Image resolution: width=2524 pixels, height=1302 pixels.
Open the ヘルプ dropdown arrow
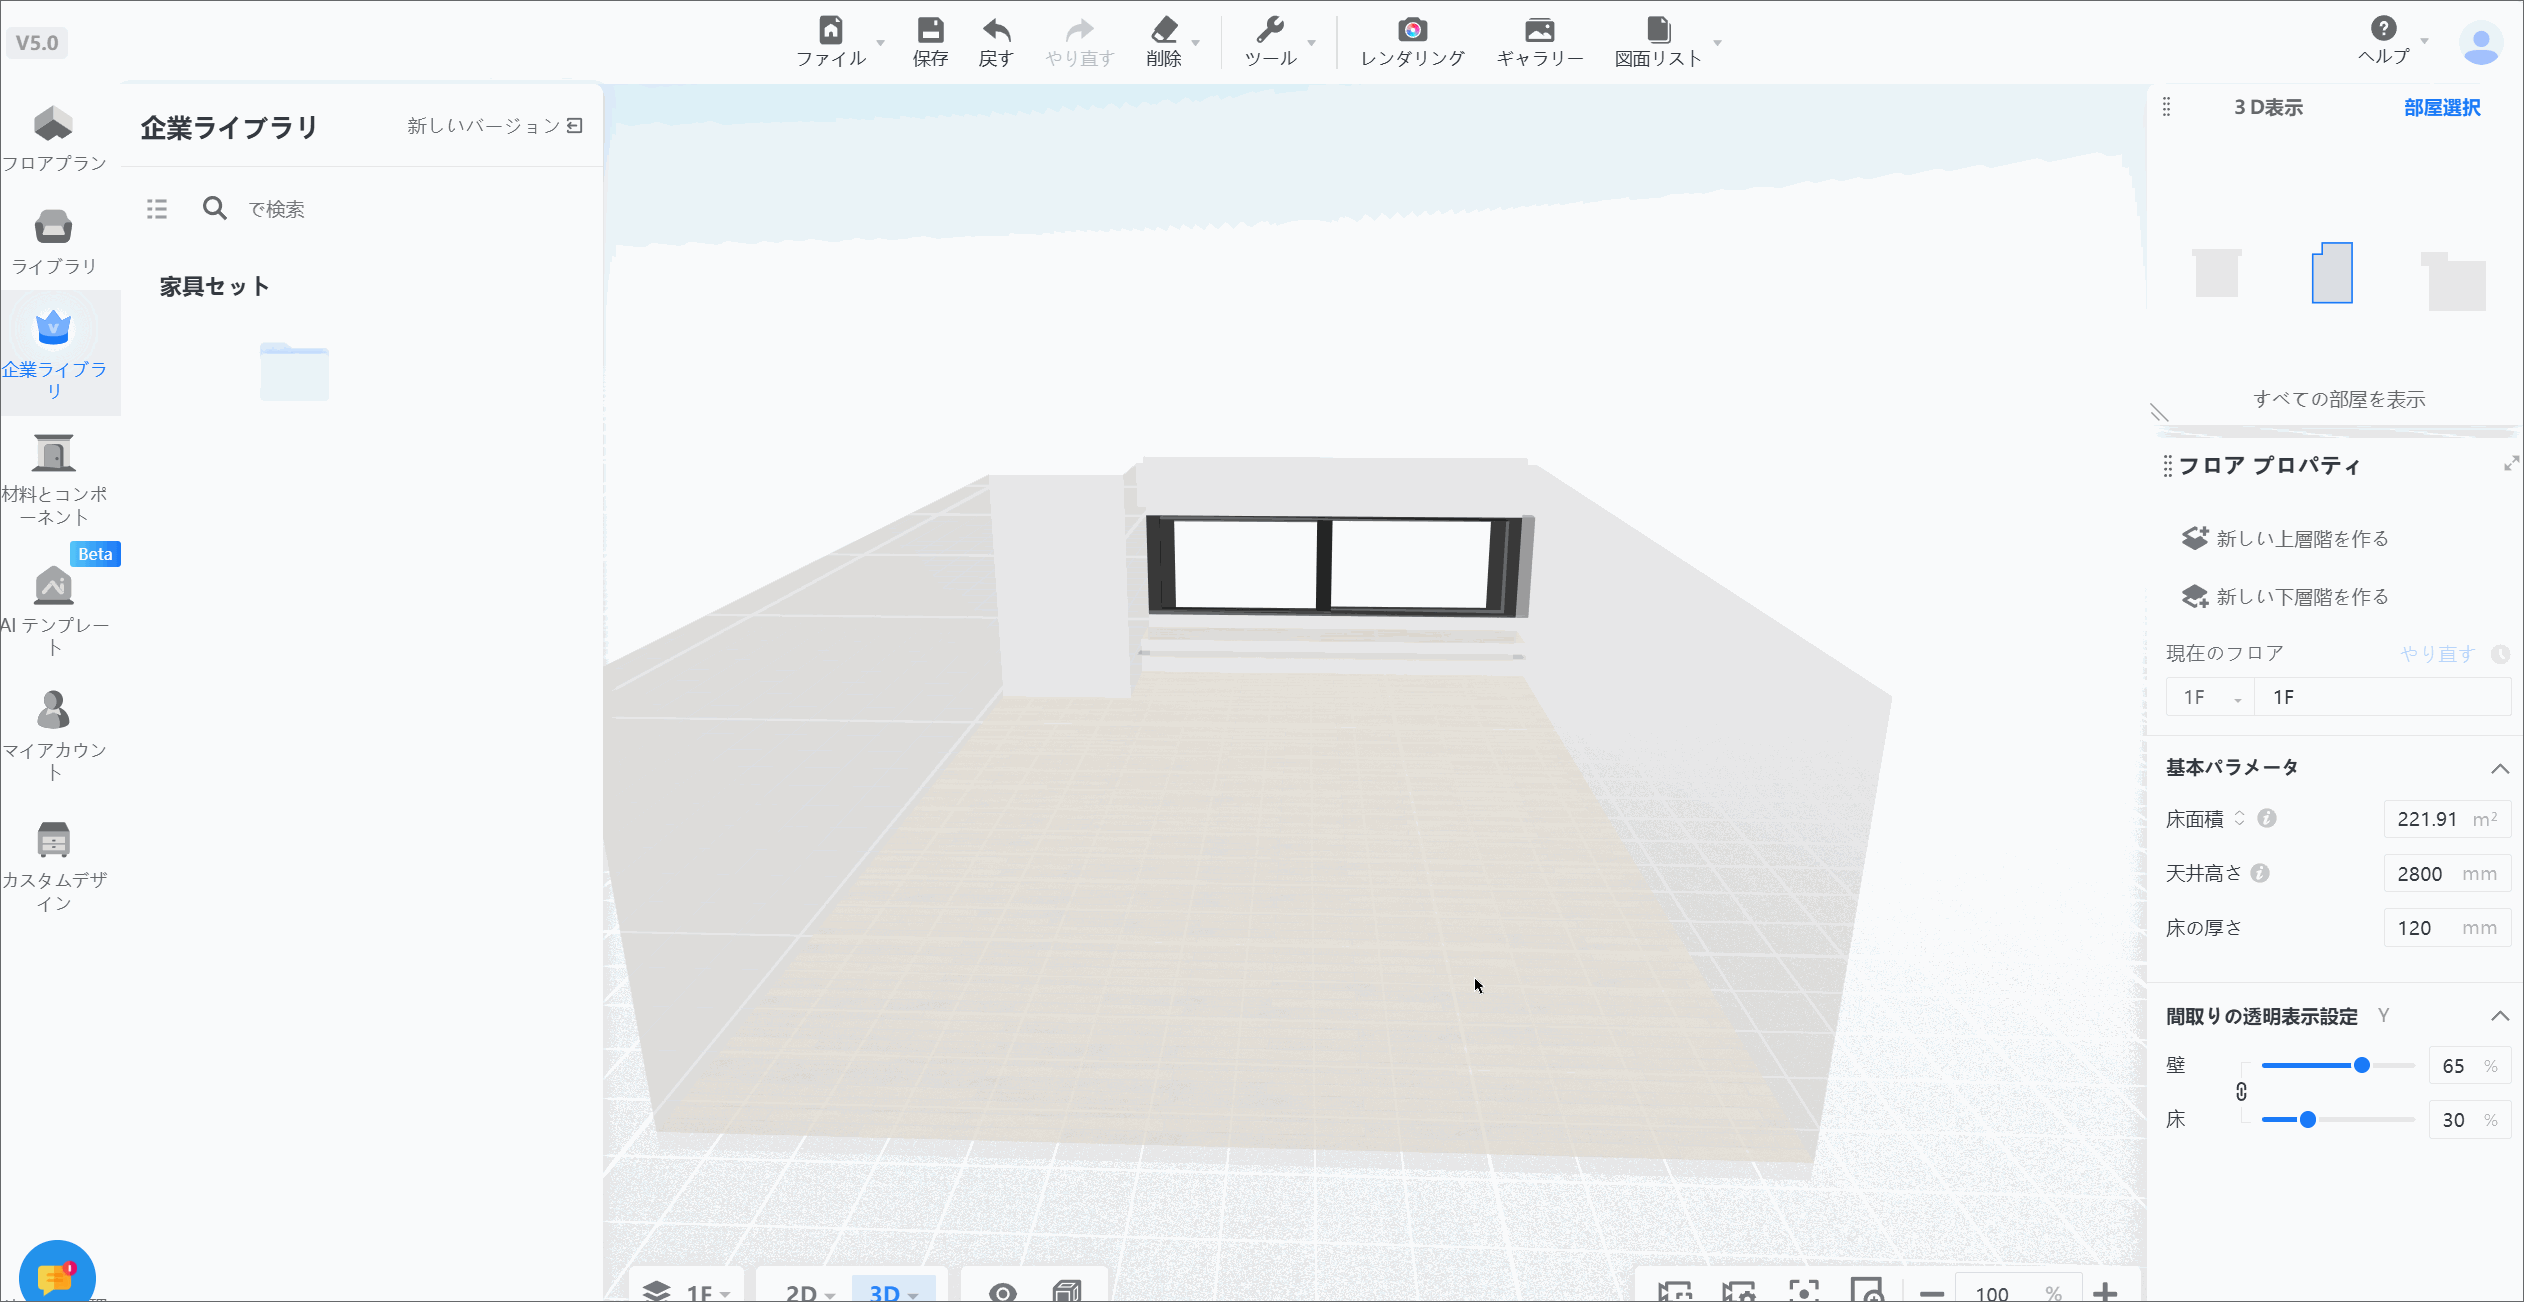pos(2424,41)
